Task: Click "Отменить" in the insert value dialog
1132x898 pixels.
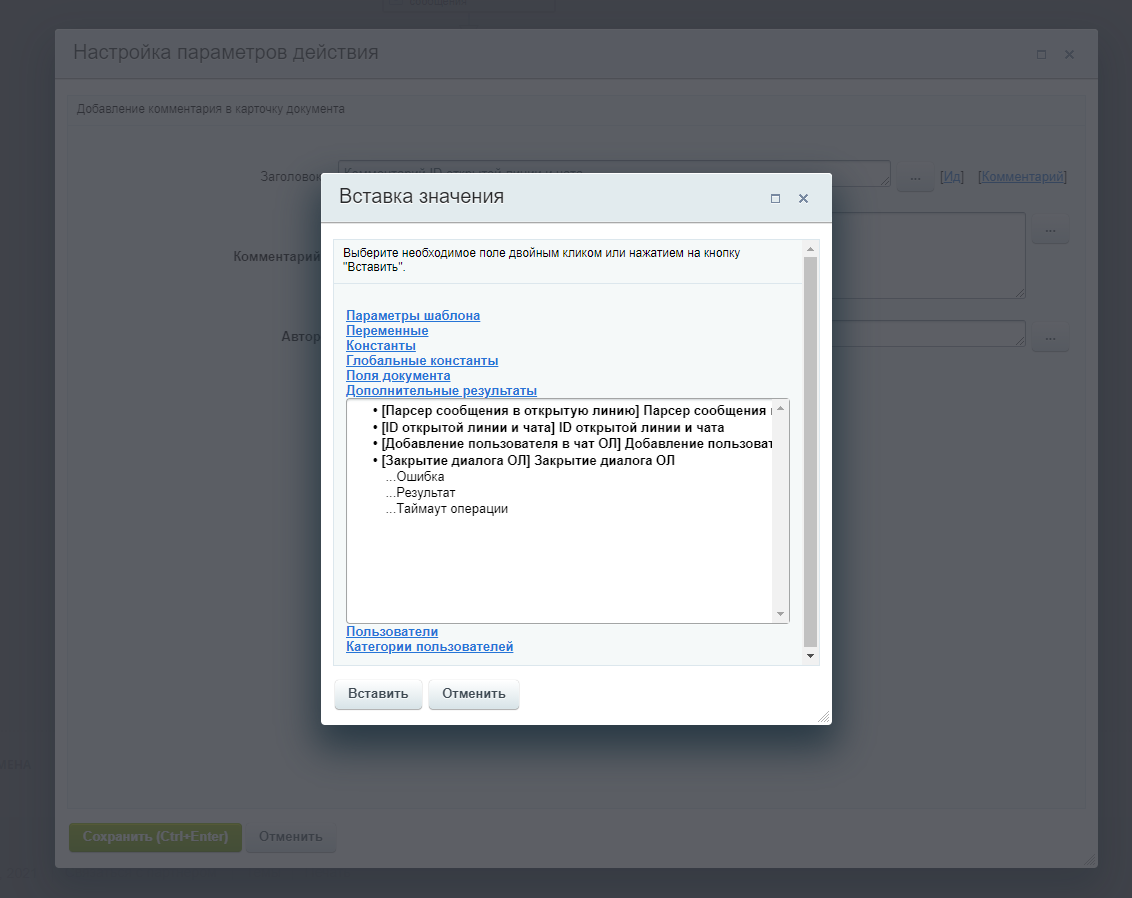Action: (x=473, y=694)
